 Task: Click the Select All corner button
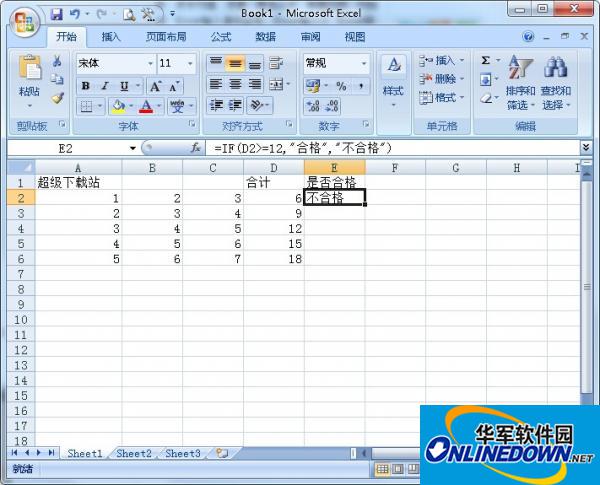coord(21,168)
